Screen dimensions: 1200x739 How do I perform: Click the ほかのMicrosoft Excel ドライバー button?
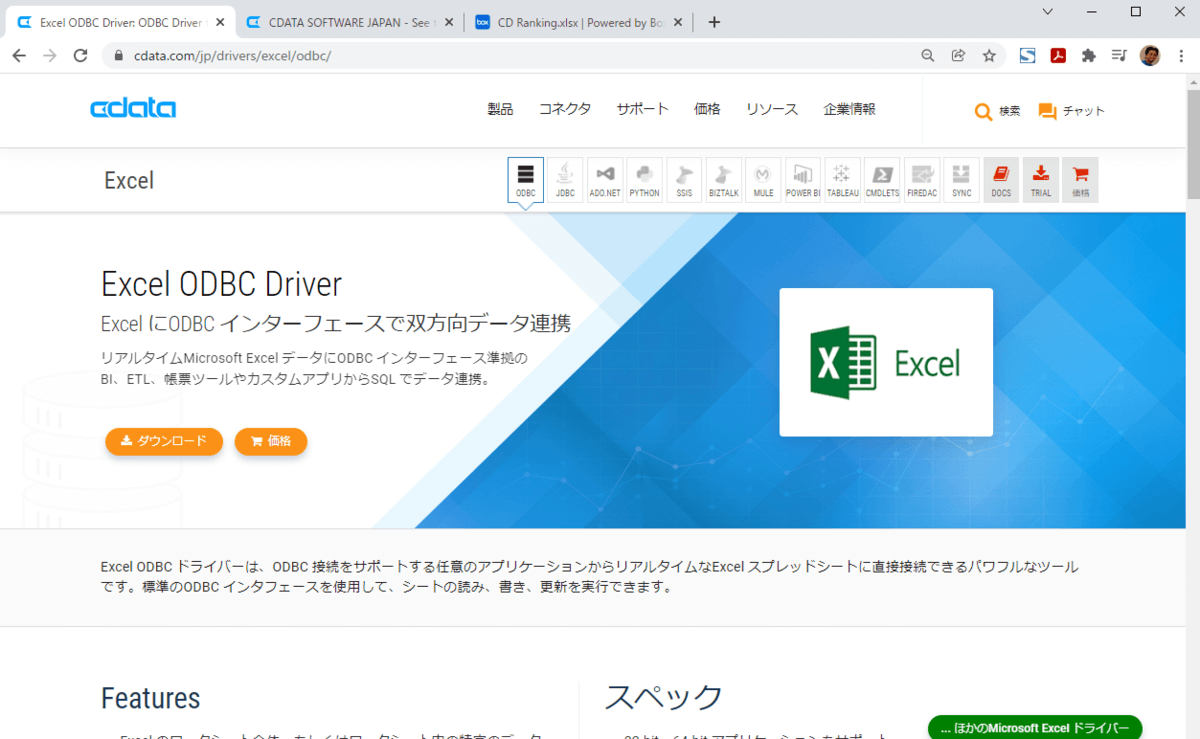point(1034,727)
